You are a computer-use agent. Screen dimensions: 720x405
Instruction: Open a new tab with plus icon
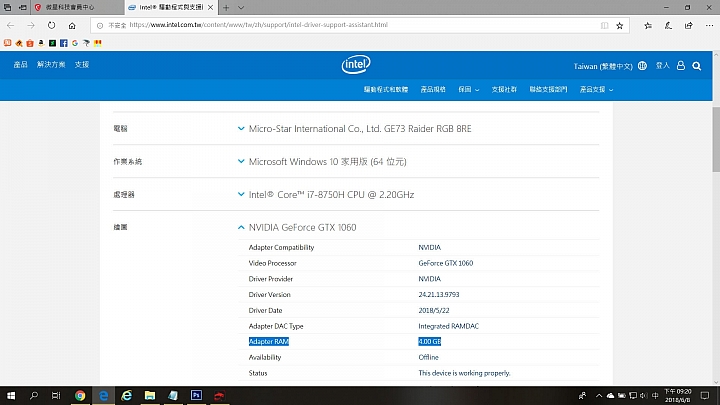[x=226, y=7]
